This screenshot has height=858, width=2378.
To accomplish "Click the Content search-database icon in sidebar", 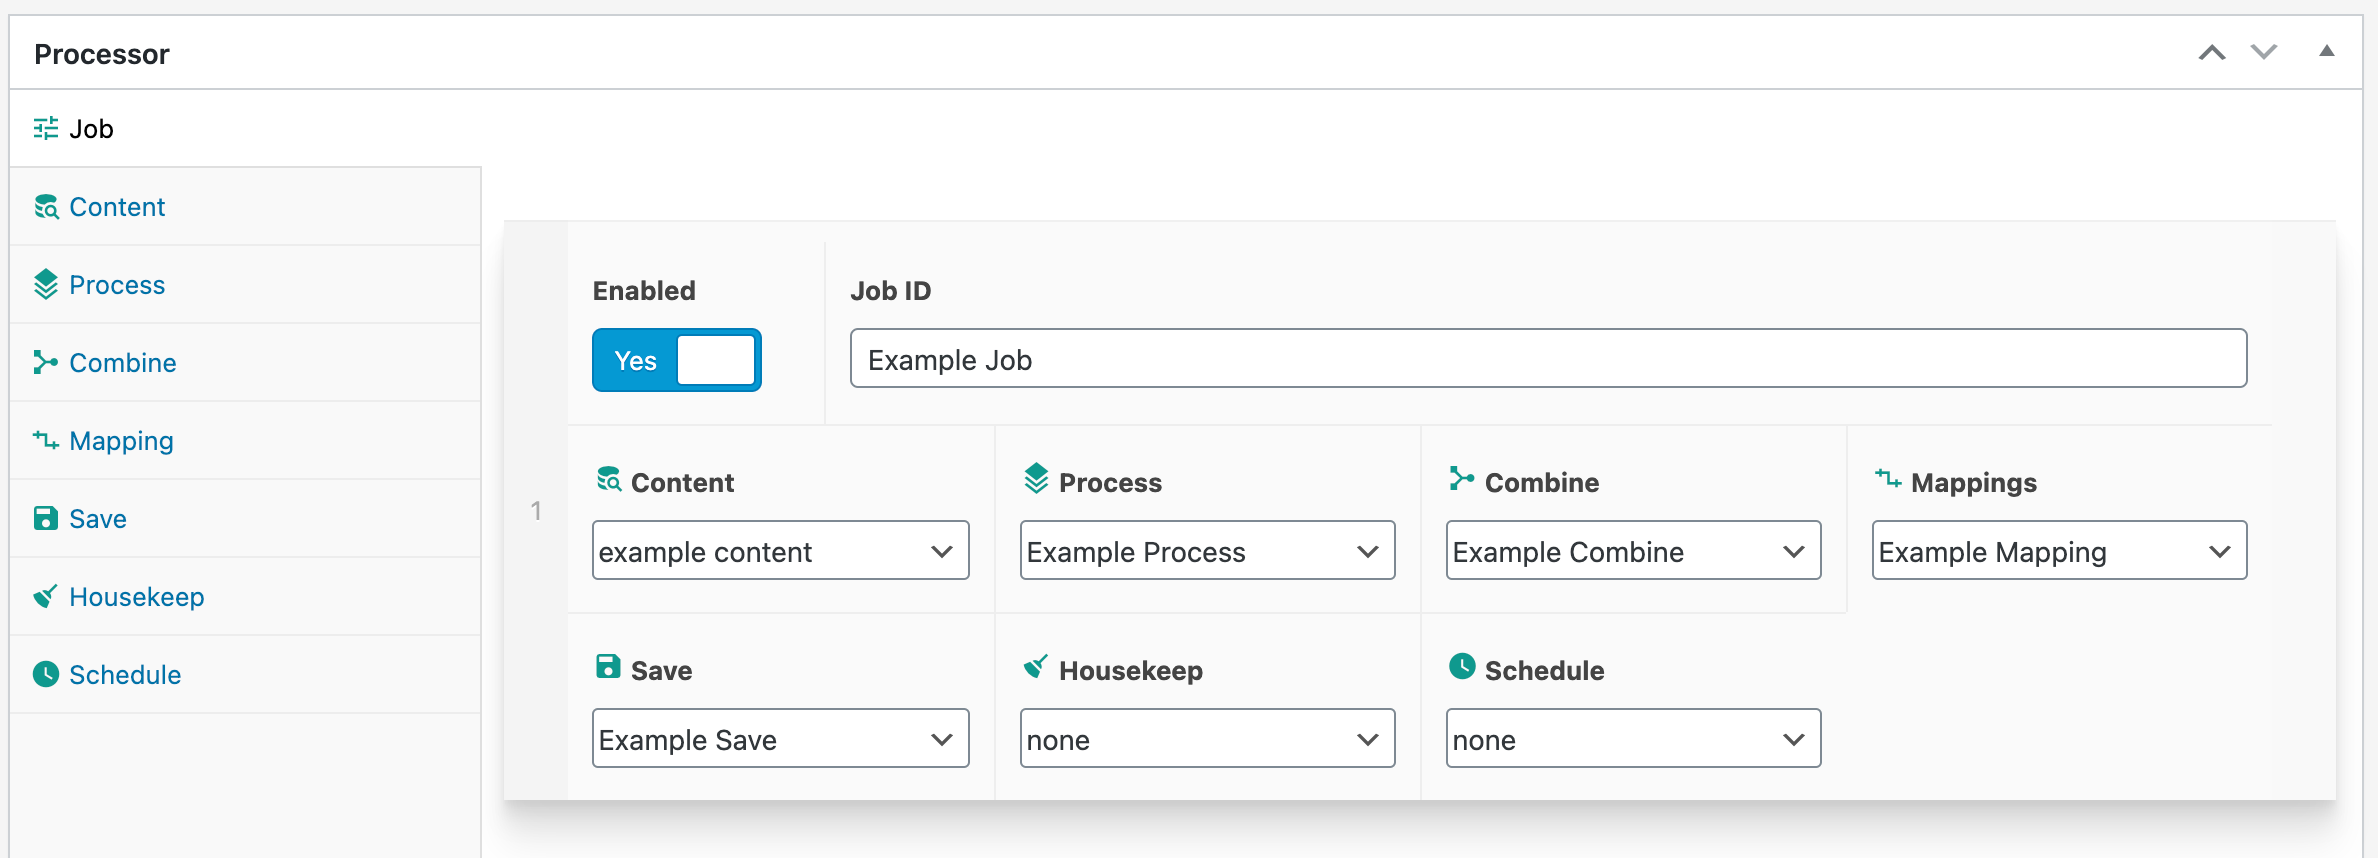I will pos(46,207).
